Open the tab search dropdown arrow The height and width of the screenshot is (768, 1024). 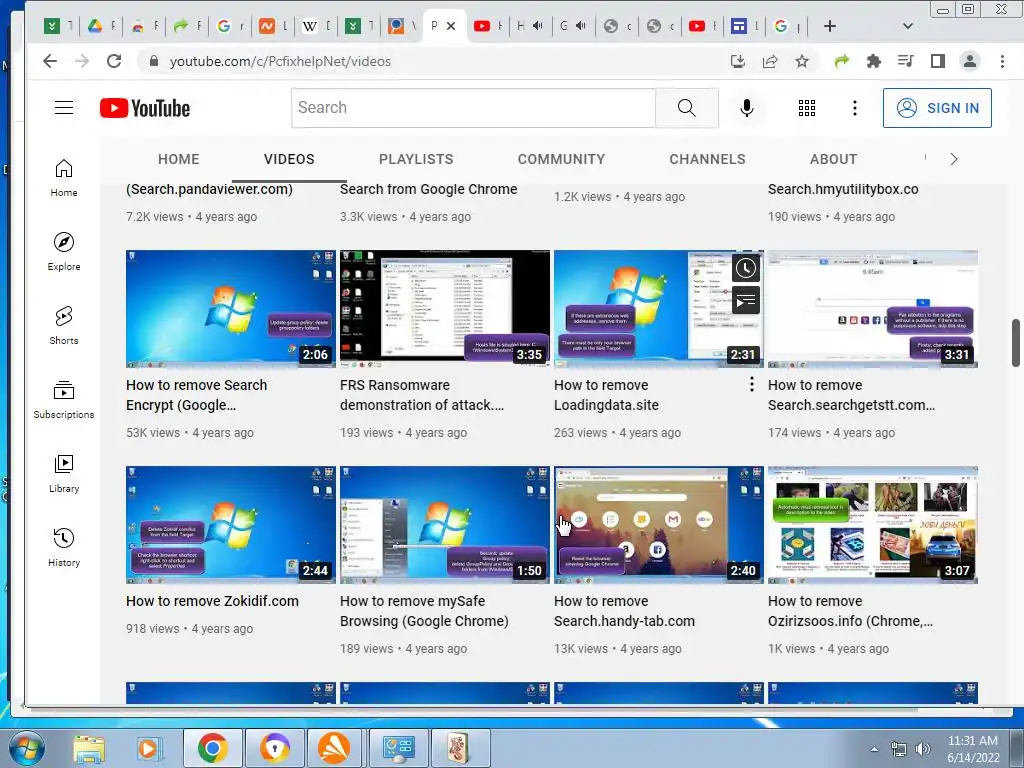(908, 26)
